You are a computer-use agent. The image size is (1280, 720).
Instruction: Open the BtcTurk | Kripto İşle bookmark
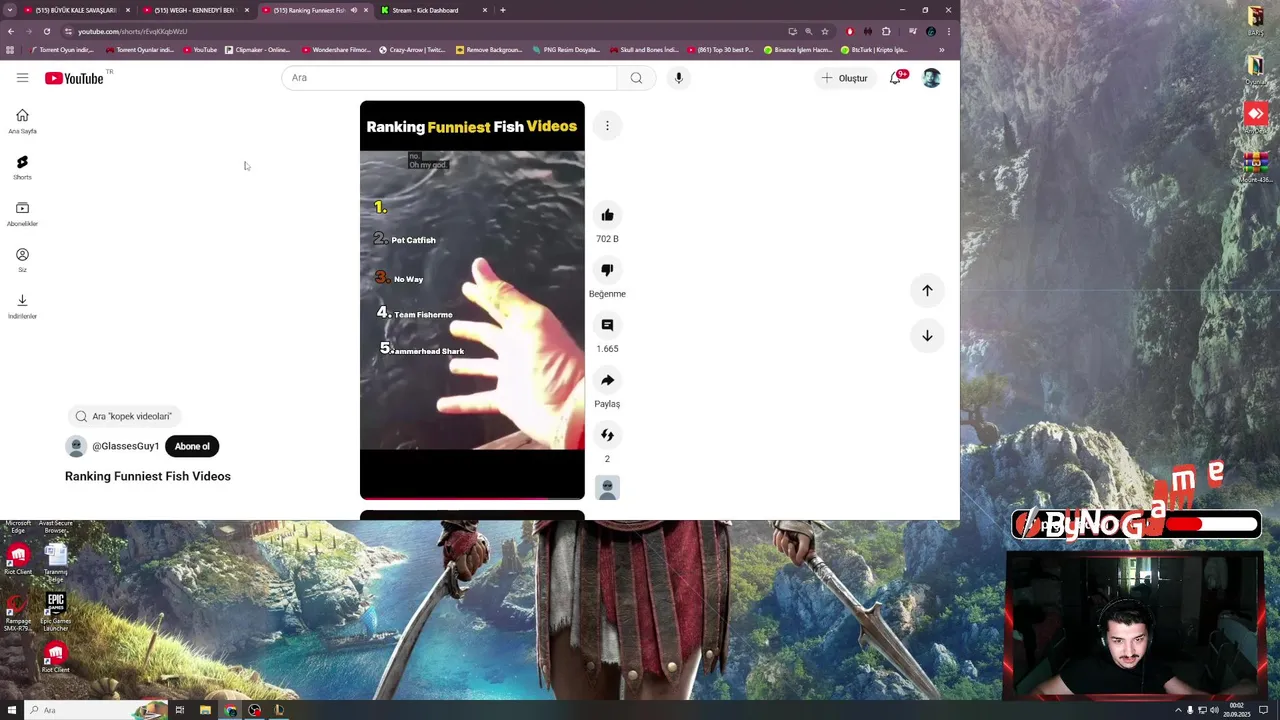[875, 49]
